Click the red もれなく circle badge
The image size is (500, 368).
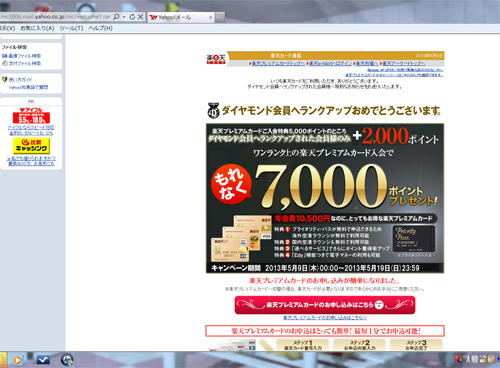click(231, 184)
